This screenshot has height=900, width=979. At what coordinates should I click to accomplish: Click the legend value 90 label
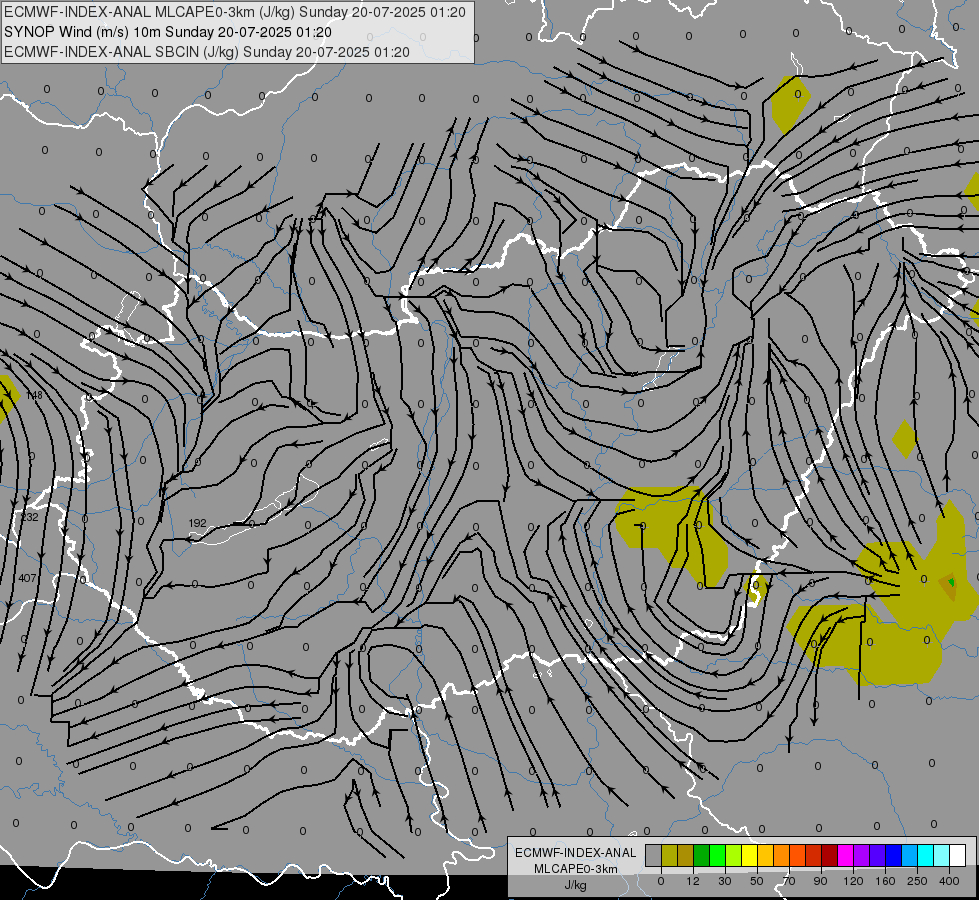820,881
